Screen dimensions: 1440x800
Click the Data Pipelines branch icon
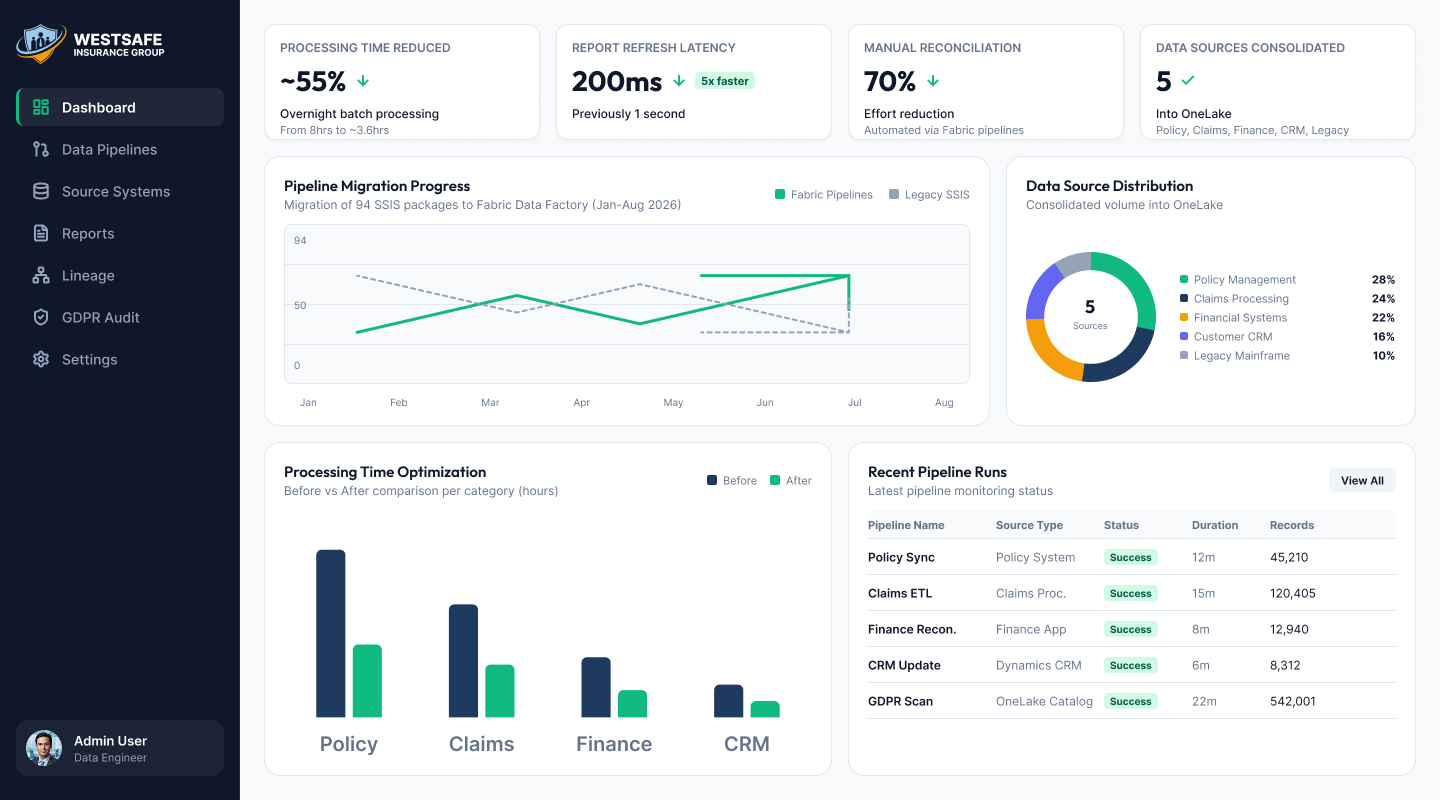click(41, 149)
